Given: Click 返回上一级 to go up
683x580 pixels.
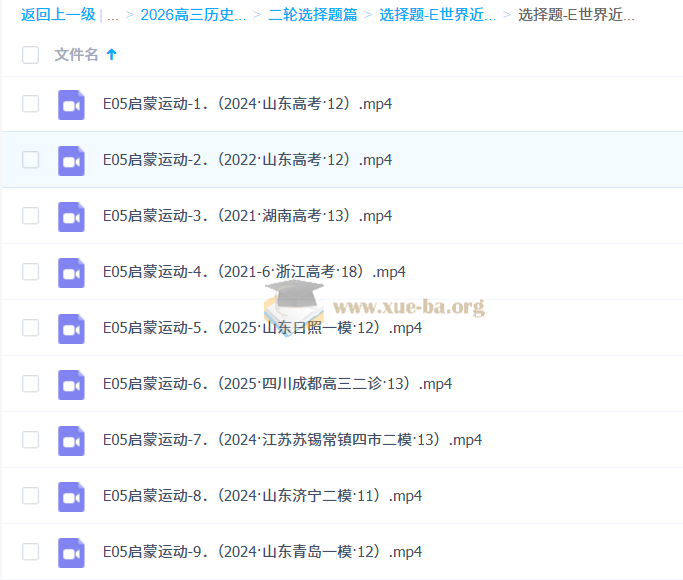Looking at the screenshot, I should coord(58,15).
